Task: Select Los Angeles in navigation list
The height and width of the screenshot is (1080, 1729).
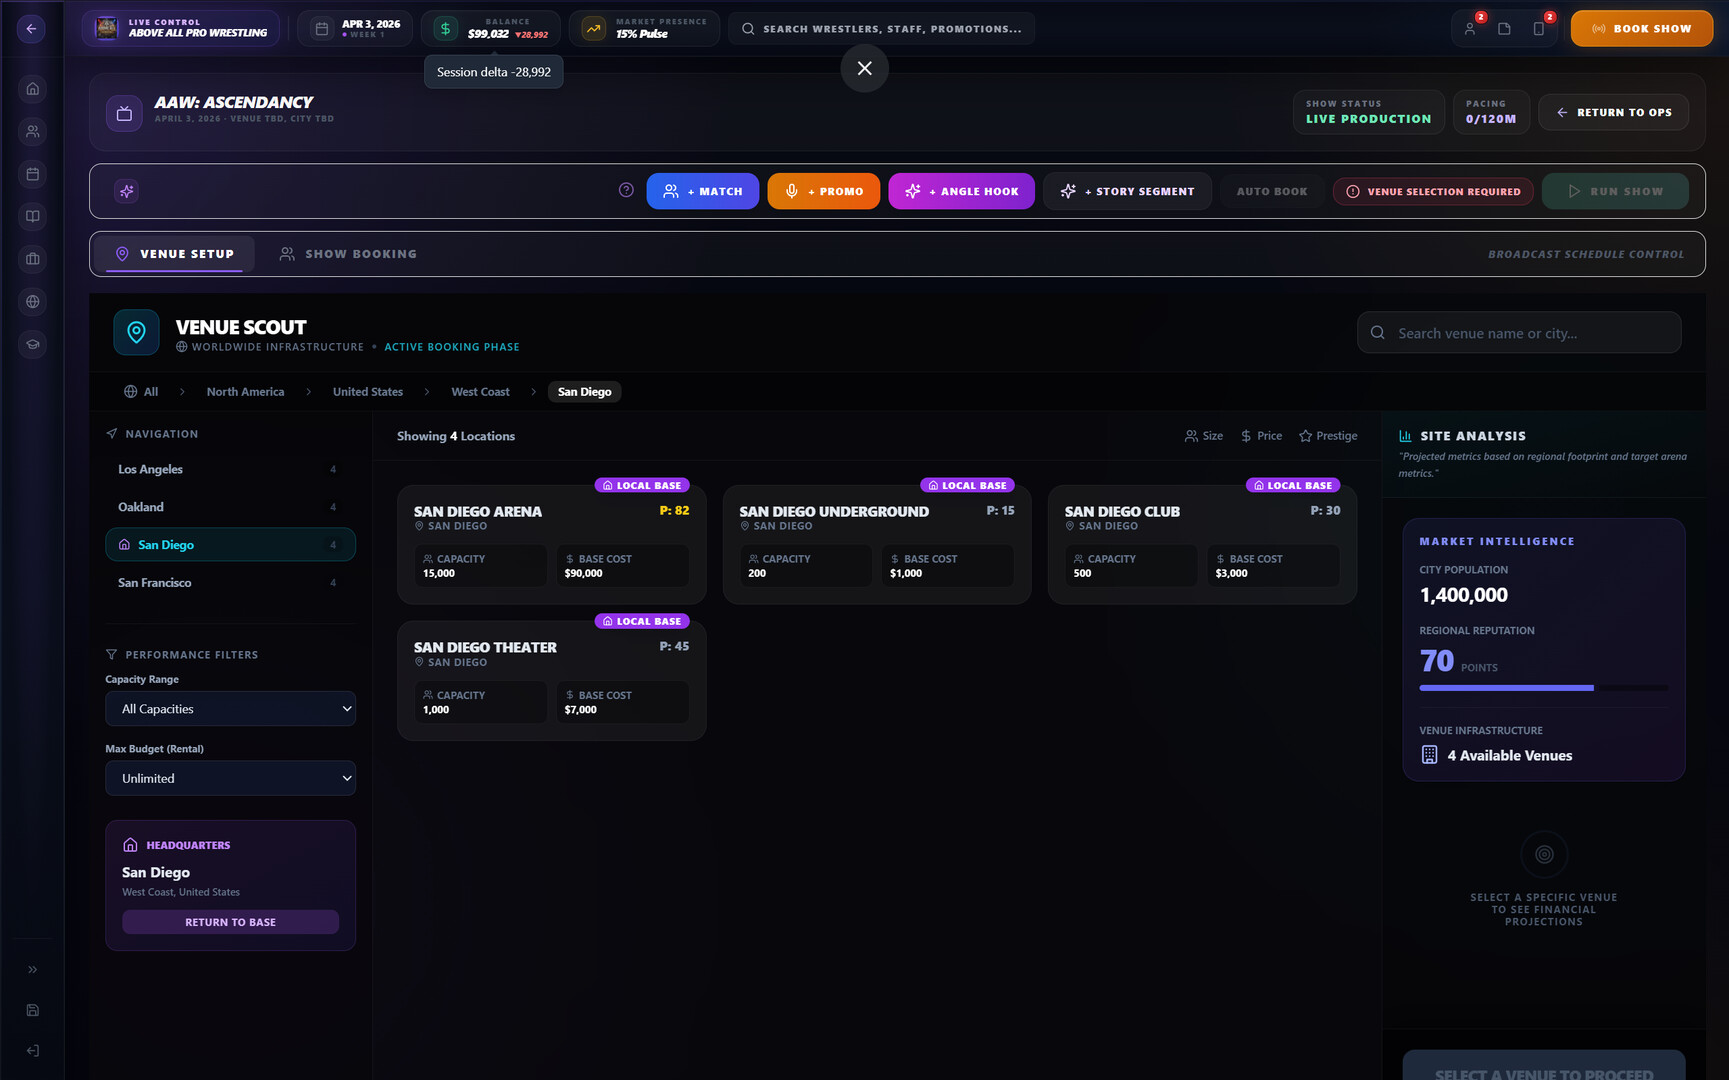Action: pyautogui.click(x=151, y=469)
